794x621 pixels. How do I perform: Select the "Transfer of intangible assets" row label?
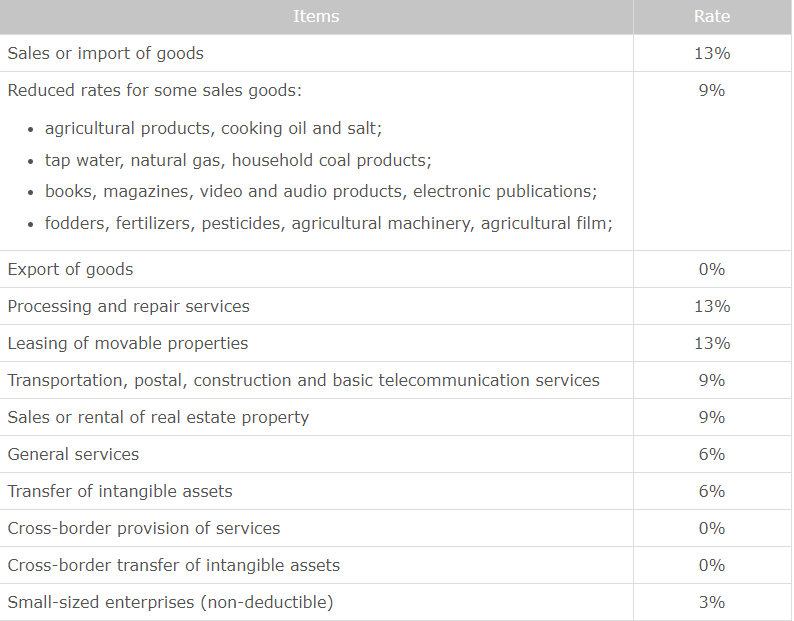coord(119,491)
